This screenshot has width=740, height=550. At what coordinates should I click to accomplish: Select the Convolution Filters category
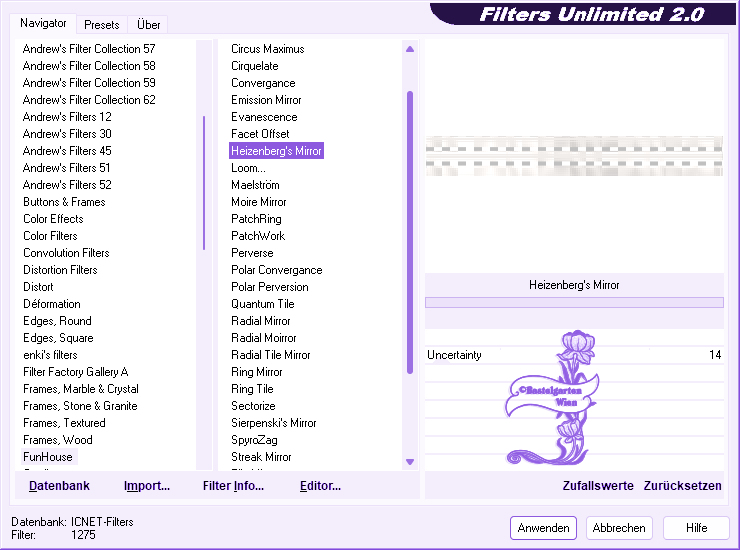pos(66,253)
